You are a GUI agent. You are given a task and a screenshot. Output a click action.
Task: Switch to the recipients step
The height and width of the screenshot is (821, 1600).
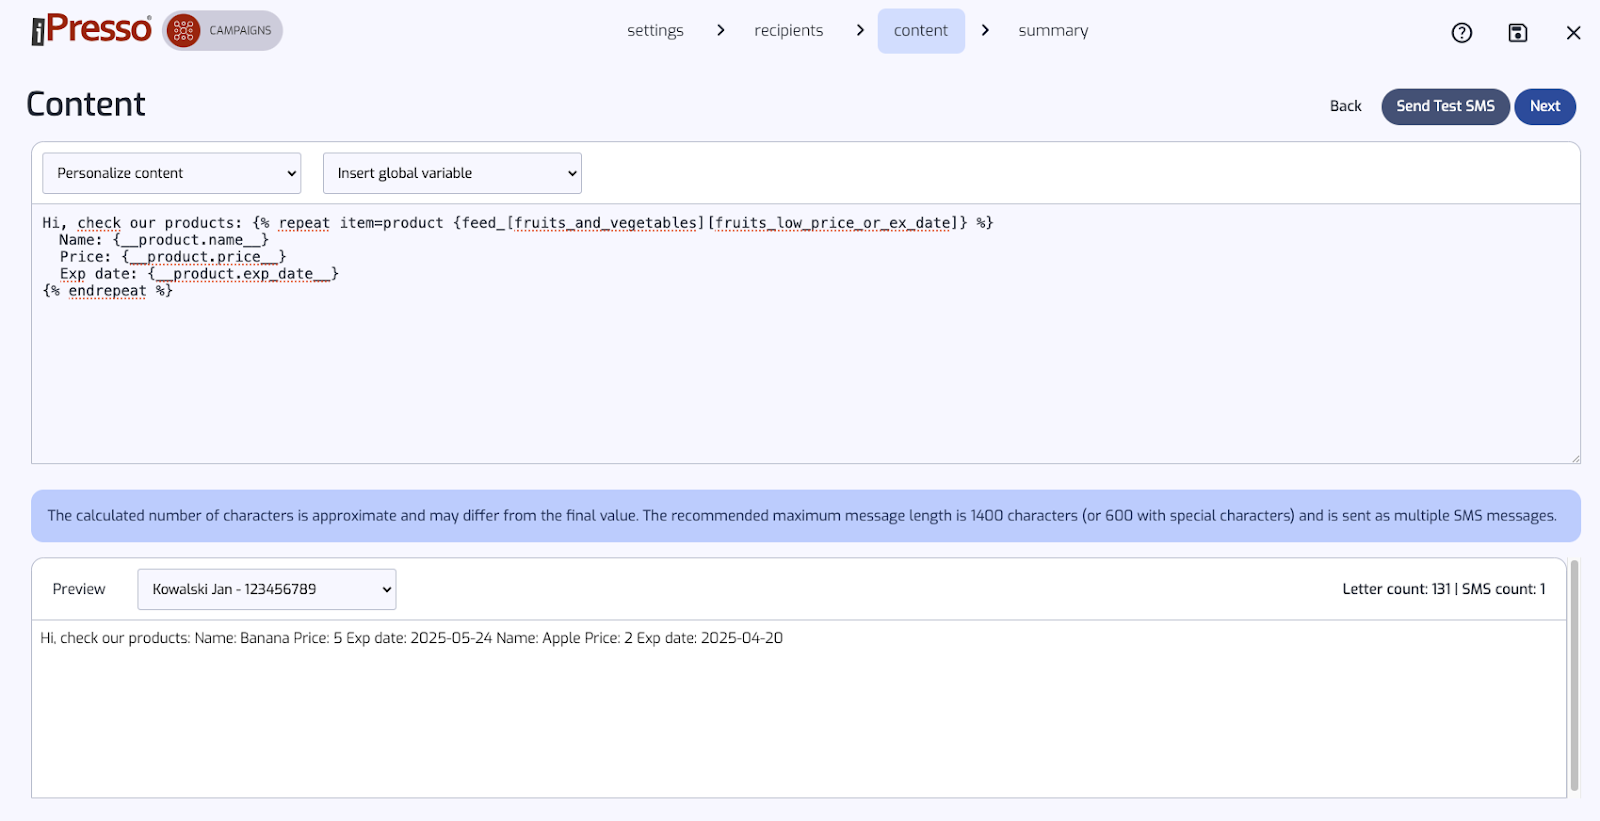[x=788, y=31]
